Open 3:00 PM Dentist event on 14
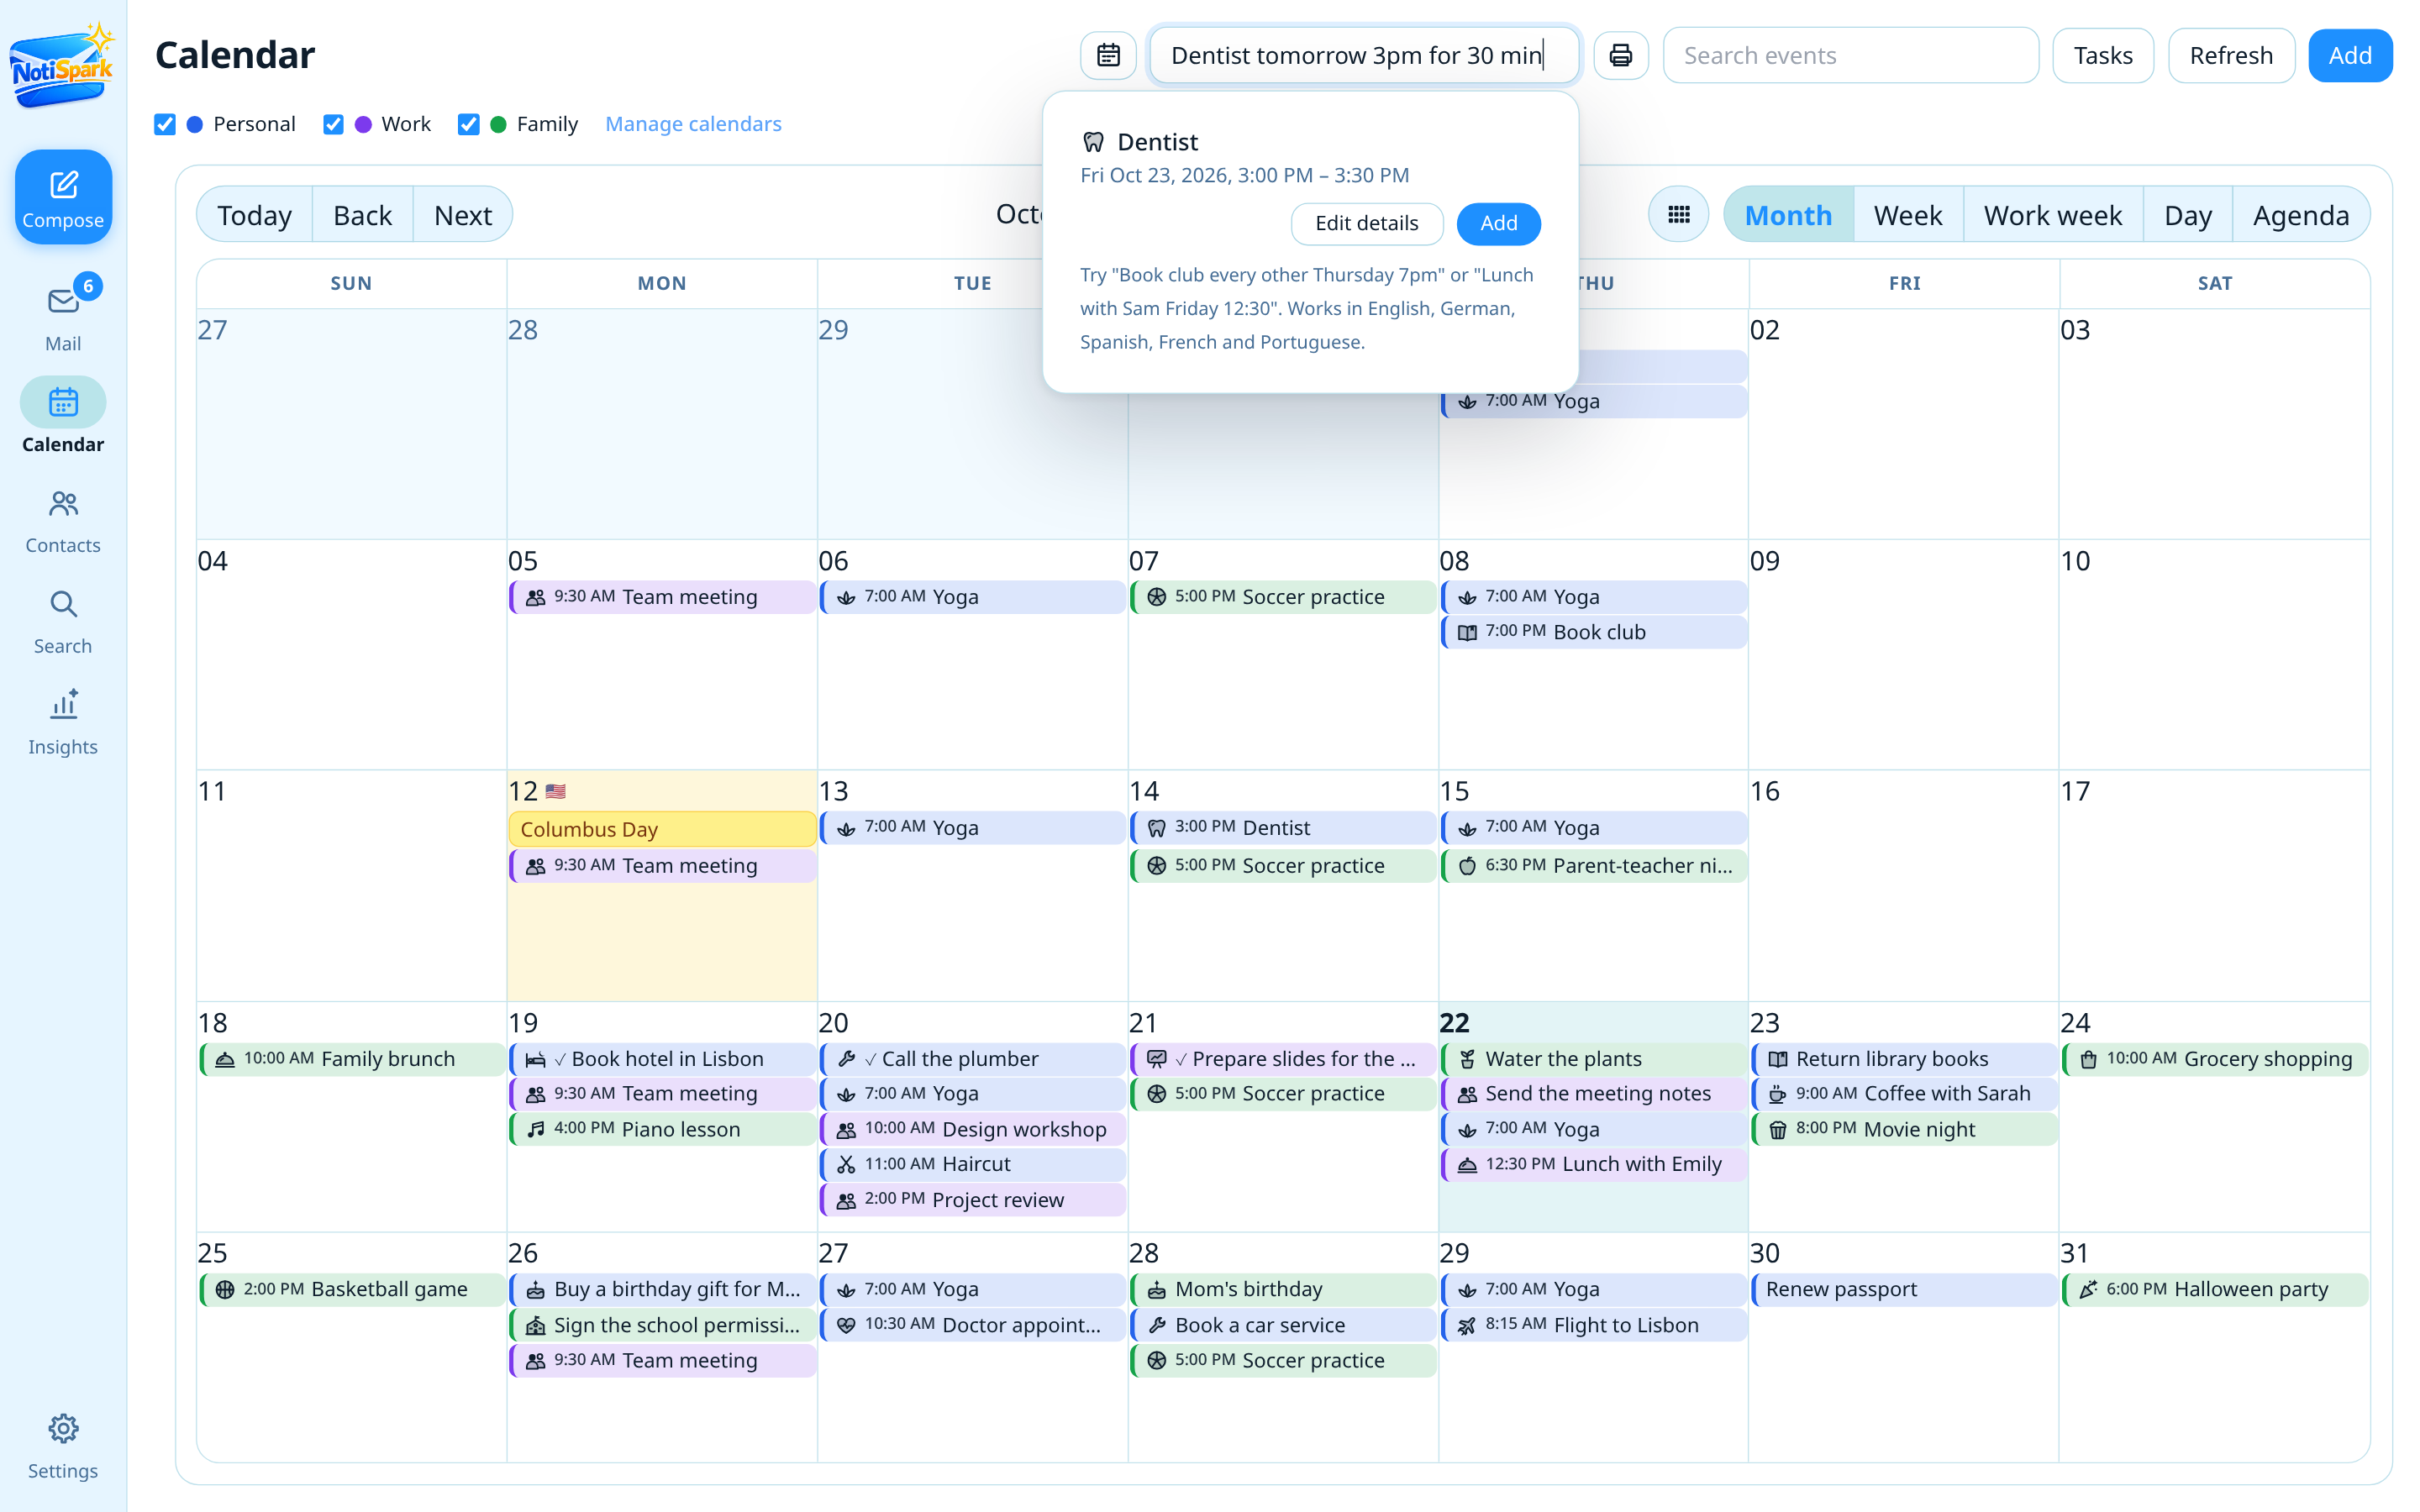The height and width of the screenshot is (1512, 2420). point(1283,828)
